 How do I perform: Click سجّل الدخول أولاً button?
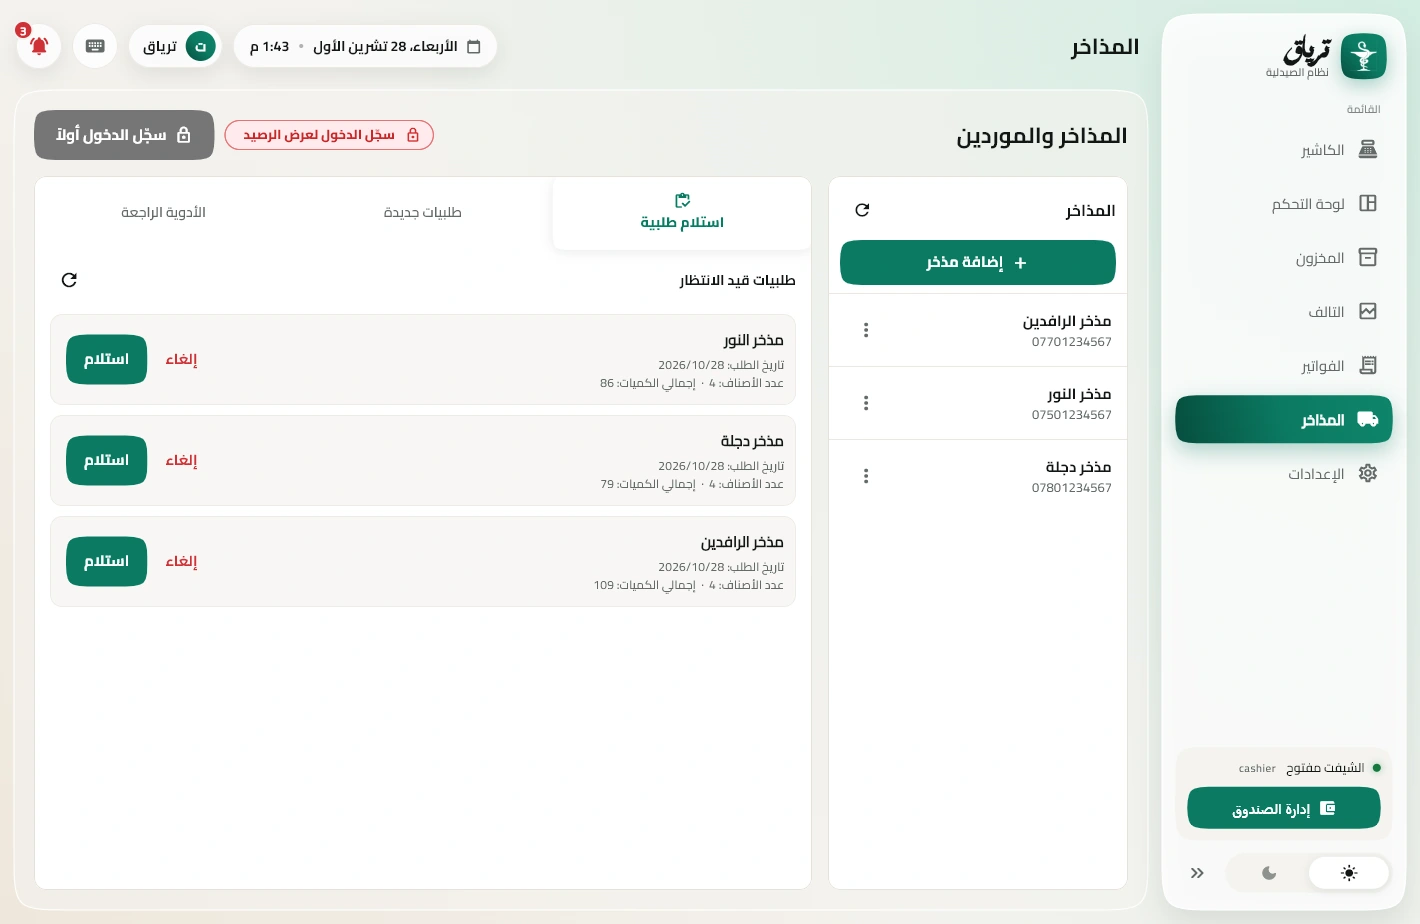(x=124, y=135)
